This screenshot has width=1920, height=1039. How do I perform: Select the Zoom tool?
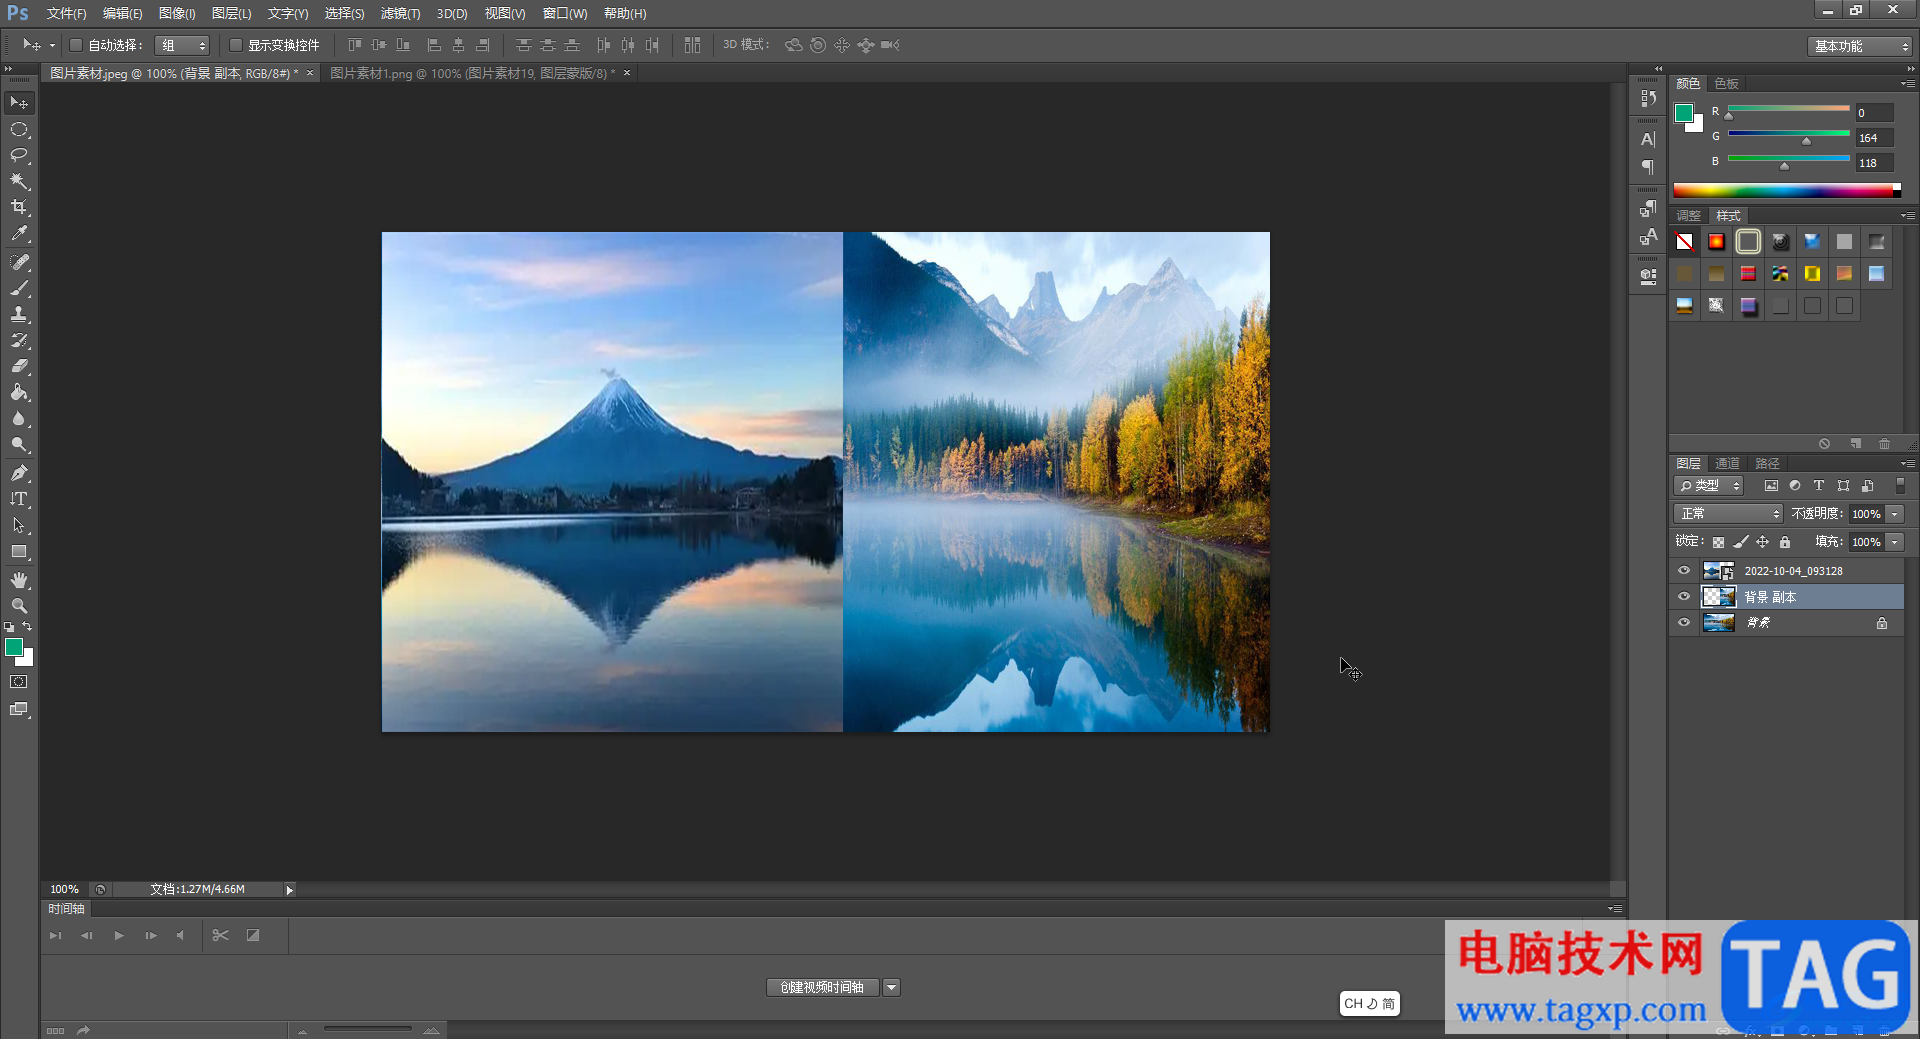pyautogui.click(x=19, y=606)
